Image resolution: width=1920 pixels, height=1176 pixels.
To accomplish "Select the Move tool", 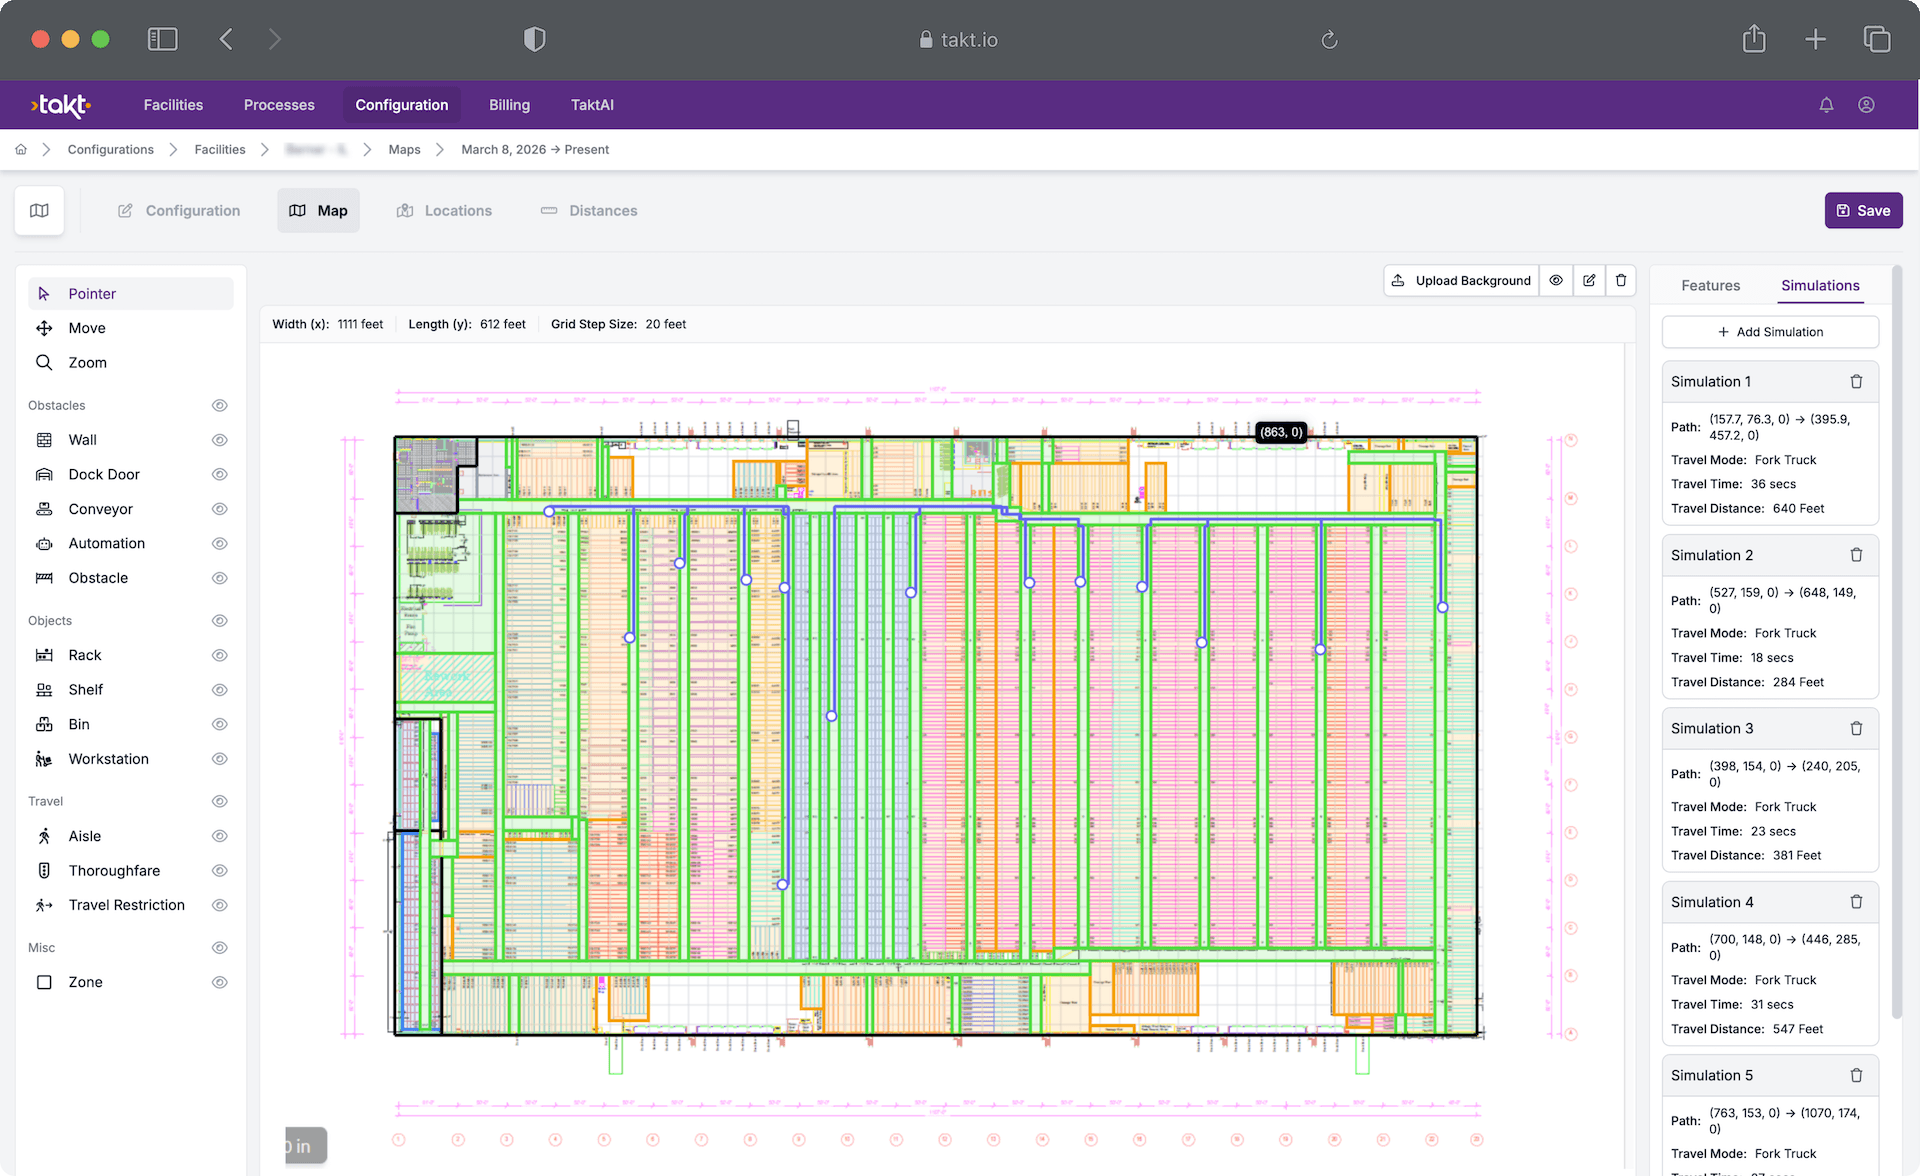I will [x=86, y=328].
